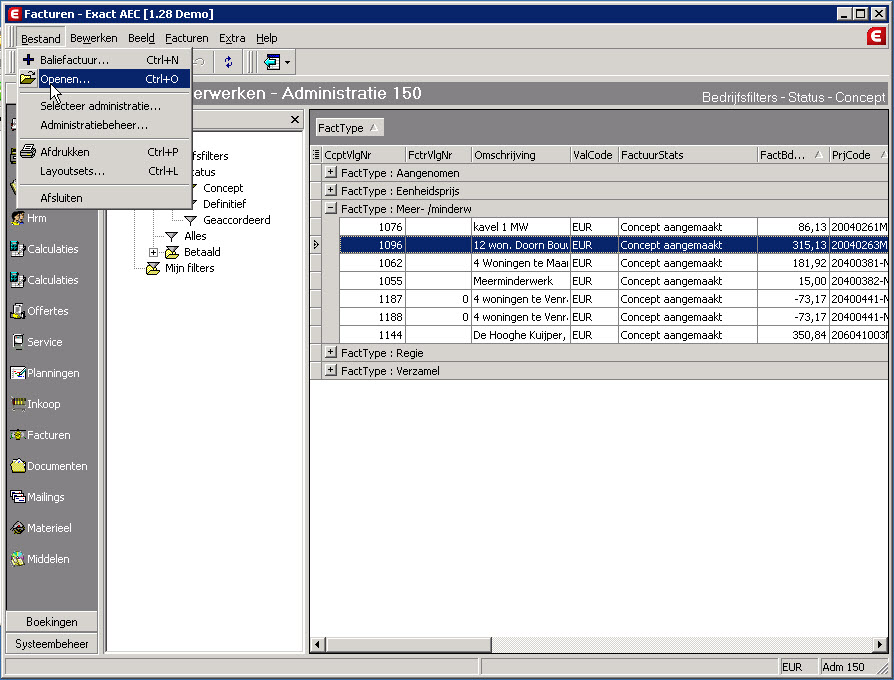Screen dimensions: 894x680
Task: Select the amount cell 181,92
Action: point(793,263)
